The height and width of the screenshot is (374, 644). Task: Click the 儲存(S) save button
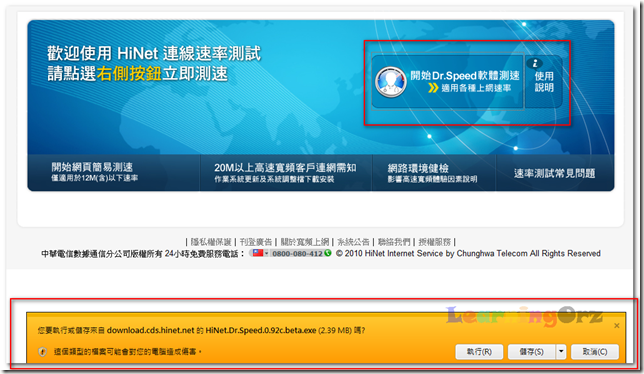pyautogui.click(x=531, y=351)
